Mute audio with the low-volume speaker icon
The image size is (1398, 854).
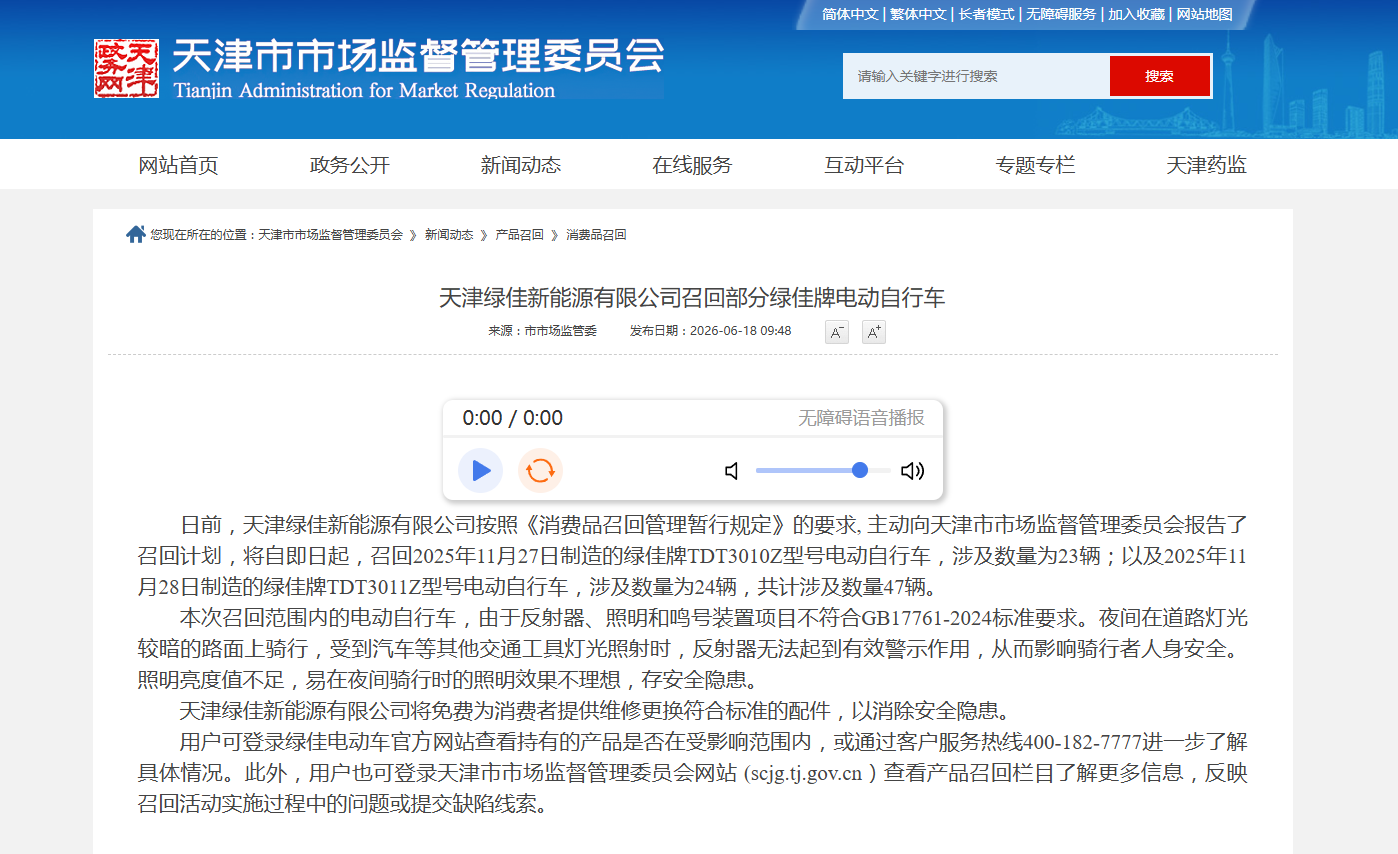pyautogui.click(x=732, y=471)
